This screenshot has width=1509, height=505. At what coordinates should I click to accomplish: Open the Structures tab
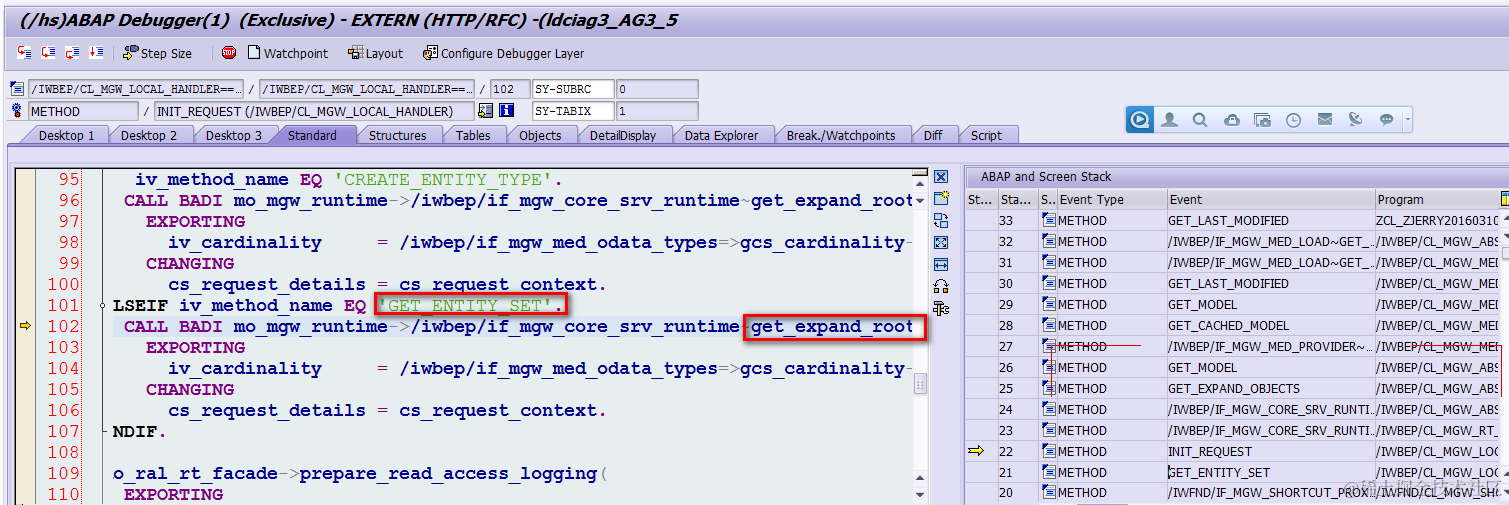(397, 135)
